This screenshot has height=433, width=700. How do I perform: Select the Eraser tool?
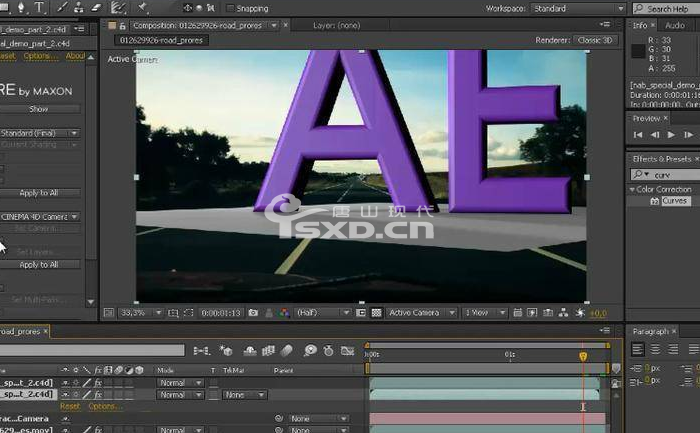(x=96, y=7)
